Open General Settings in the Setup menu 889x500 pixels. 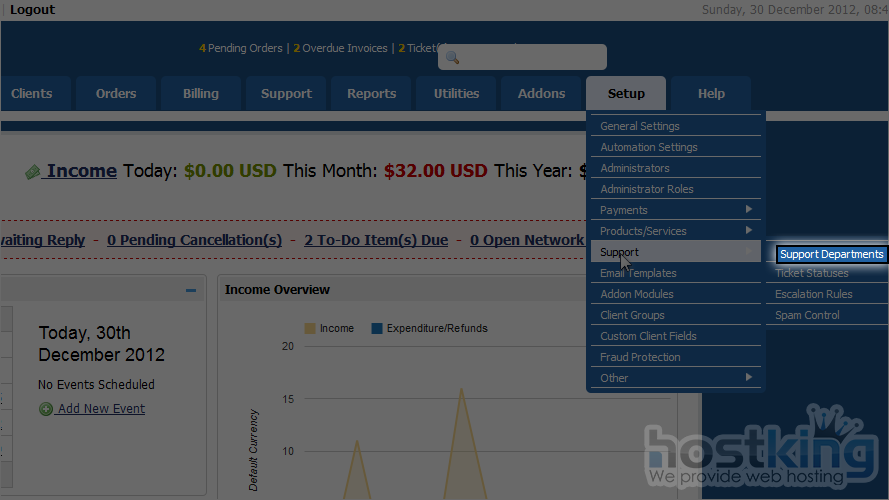(x=639, y=126)
